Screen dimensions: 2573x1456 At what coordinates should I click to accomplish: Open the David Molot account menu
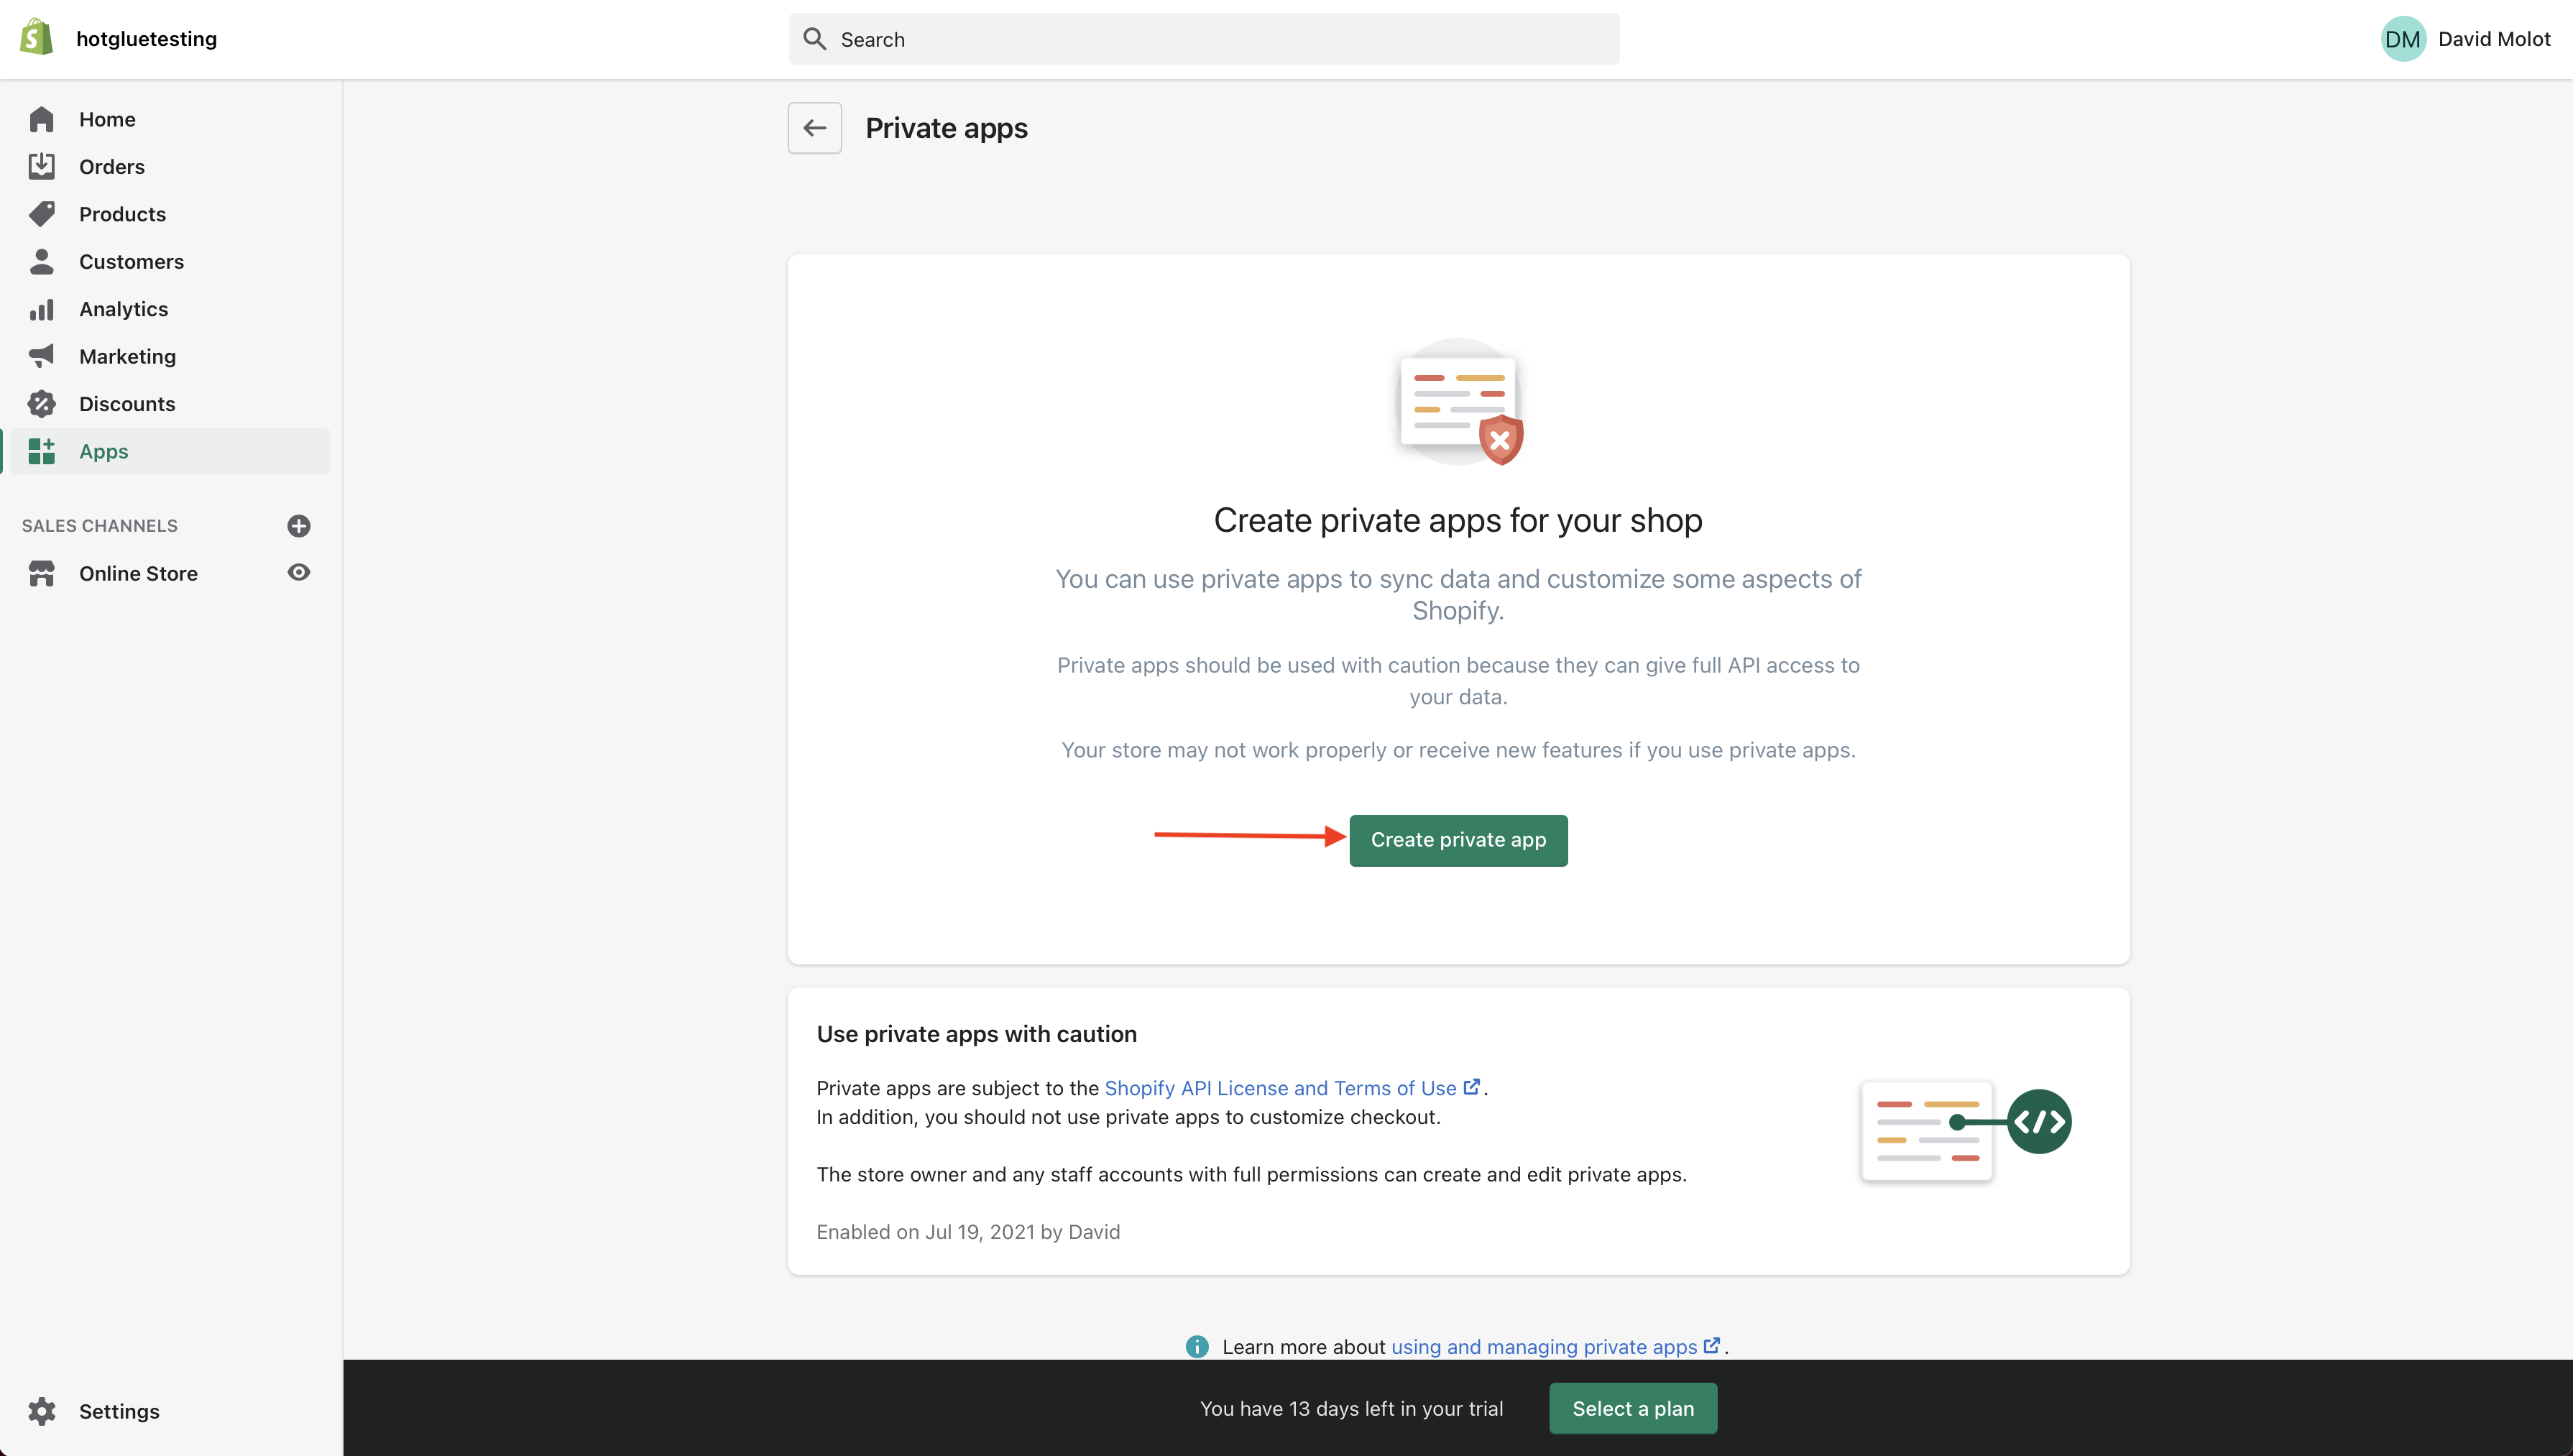(2466, 39)
